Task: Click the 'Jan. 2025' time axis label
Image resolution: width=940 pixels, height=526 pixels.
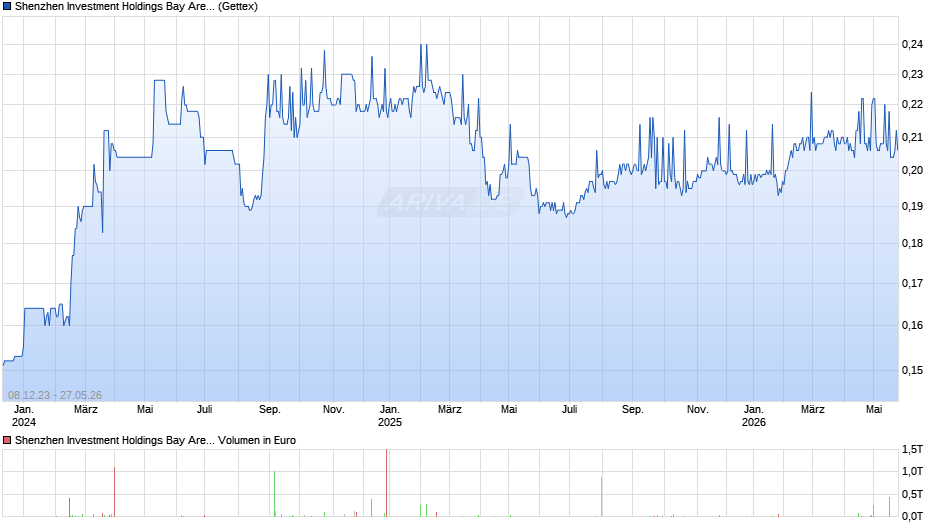Action: (x=390, y=416)
